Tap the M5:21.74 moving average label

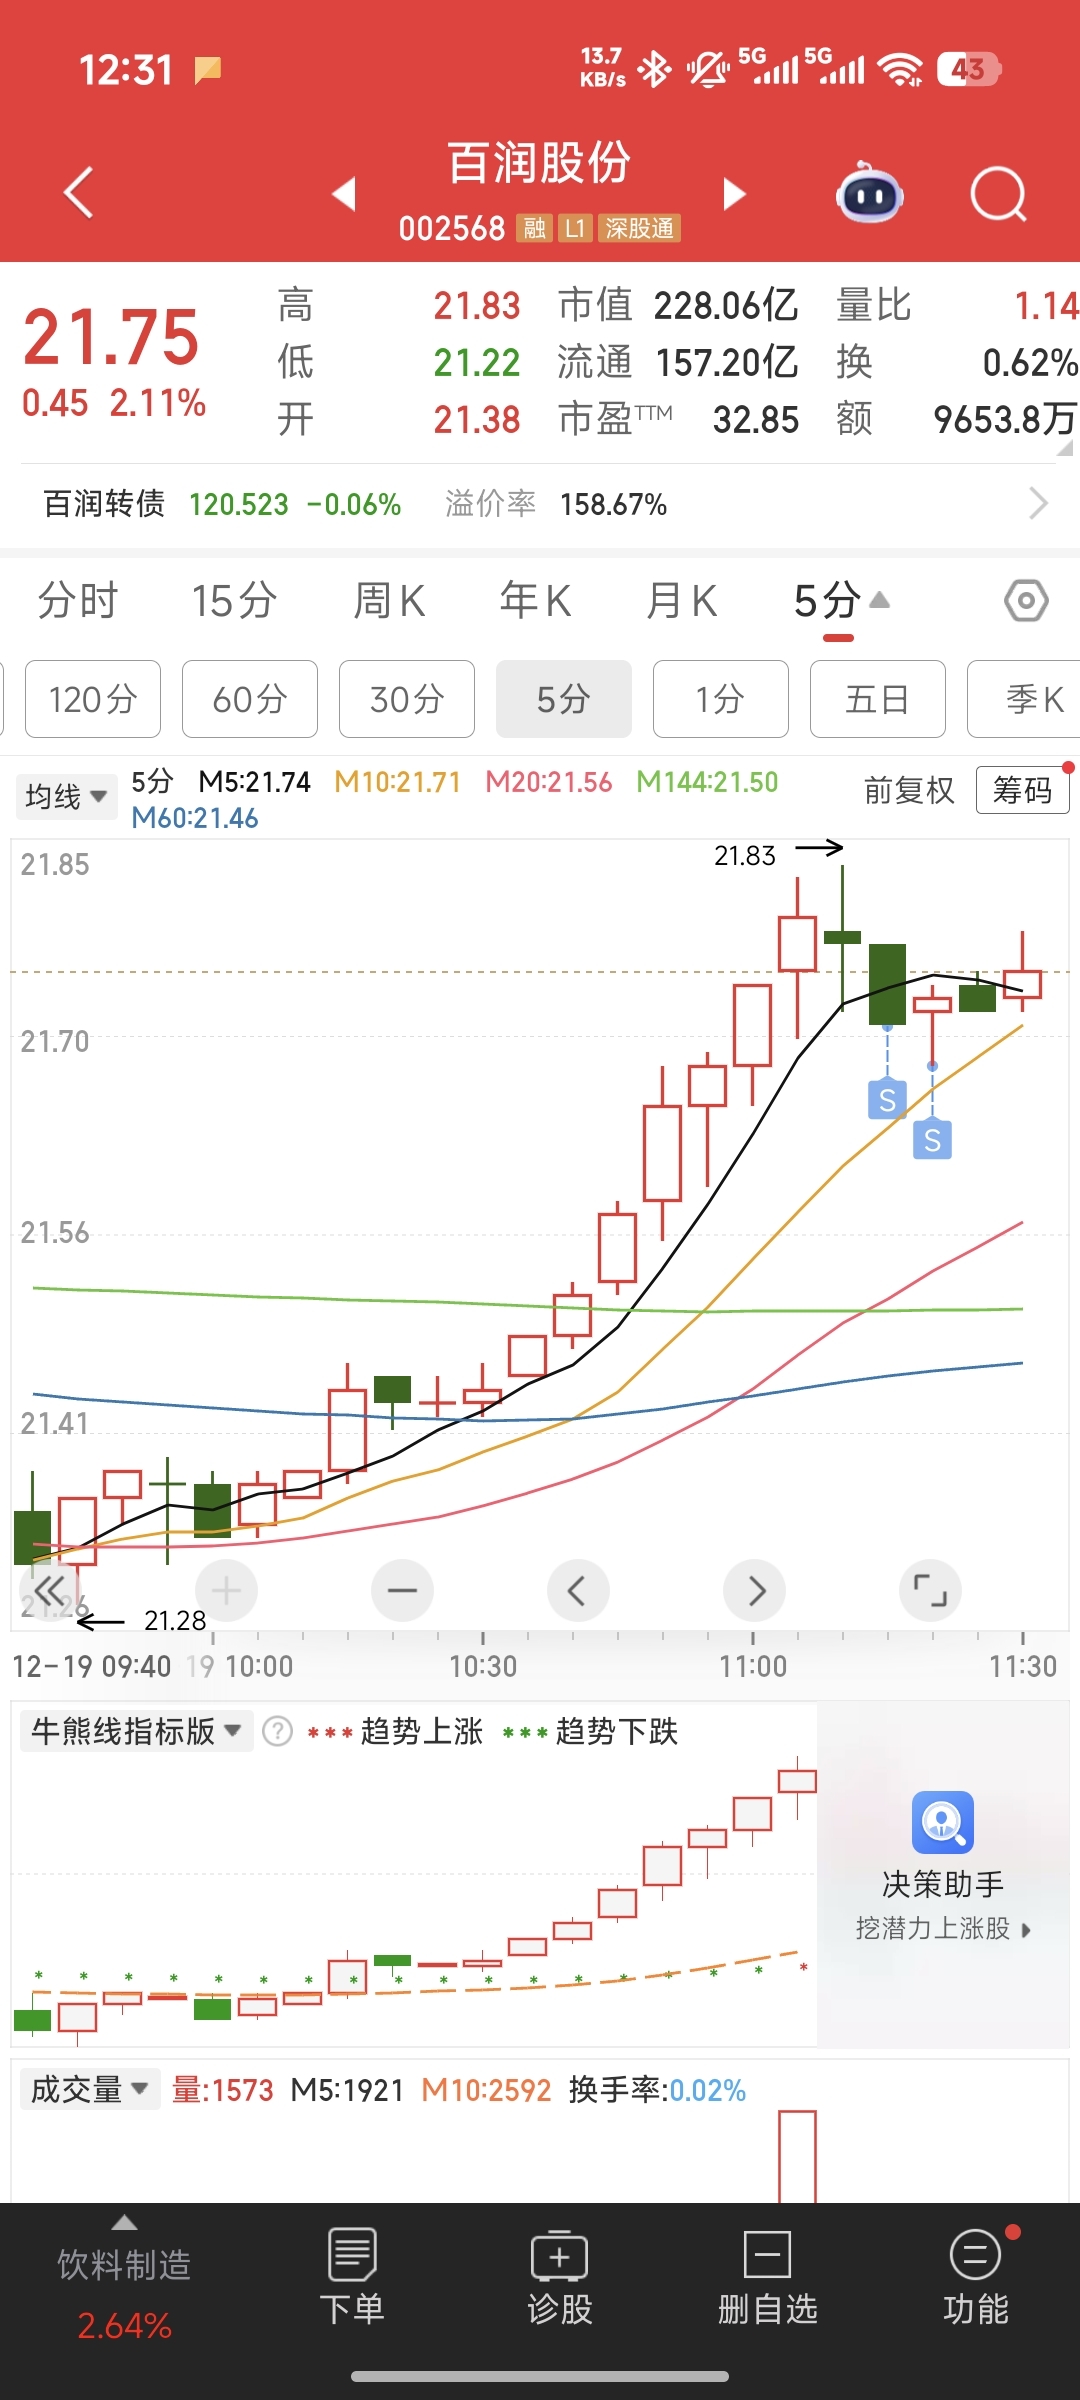point(254,782)
